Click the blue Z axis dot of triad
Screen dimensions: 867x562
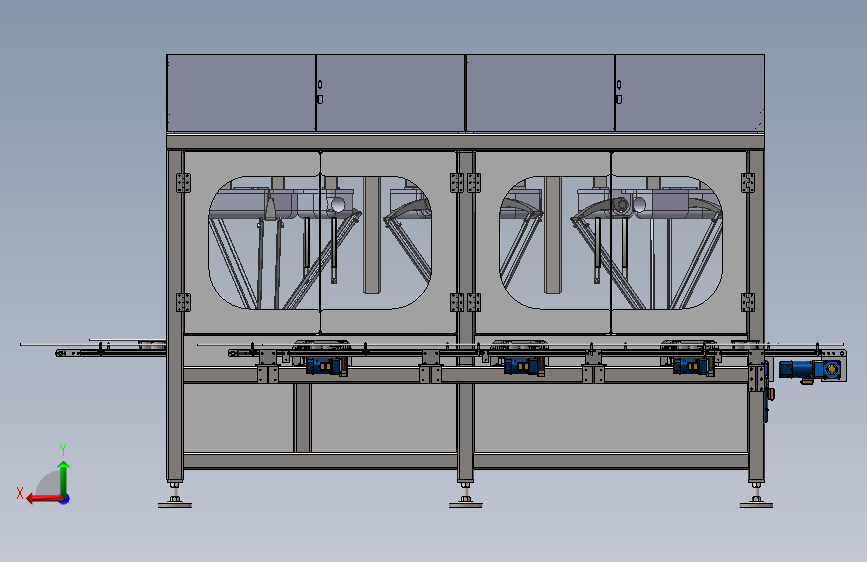click(65, 499)
